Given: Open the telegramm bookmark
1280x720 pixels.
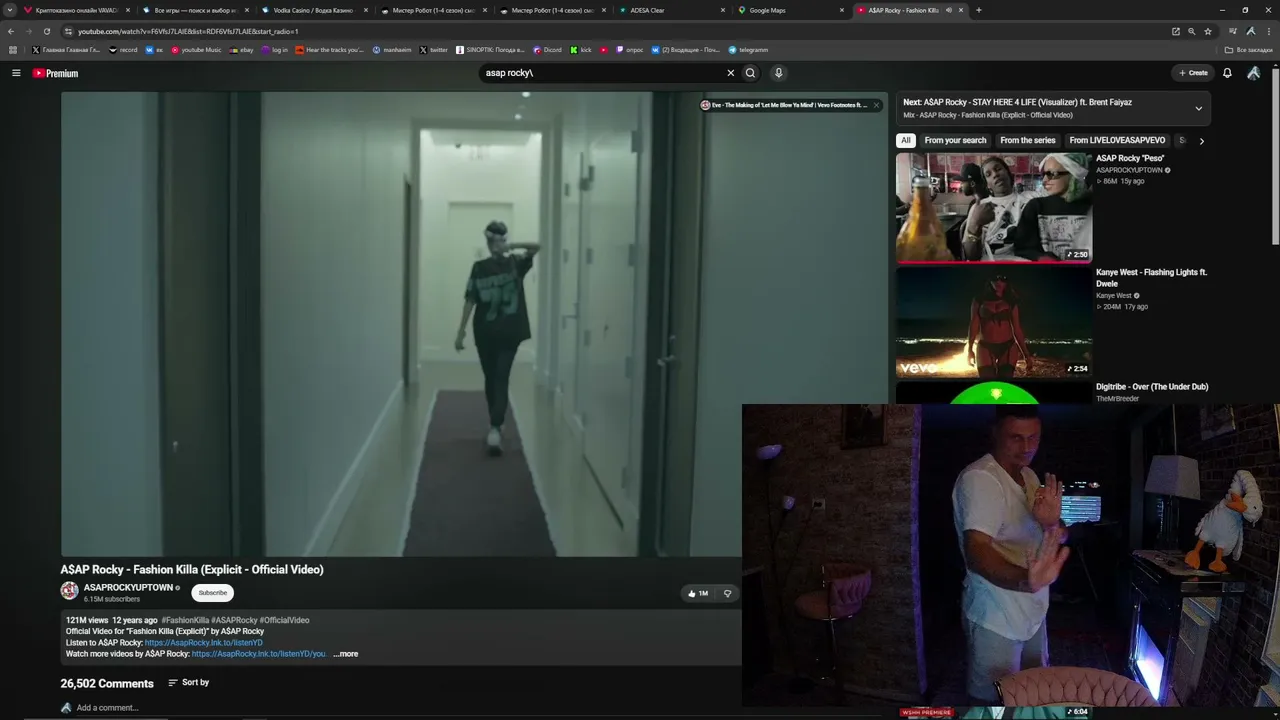Looking at the screenshot, I should coord(748,50).
